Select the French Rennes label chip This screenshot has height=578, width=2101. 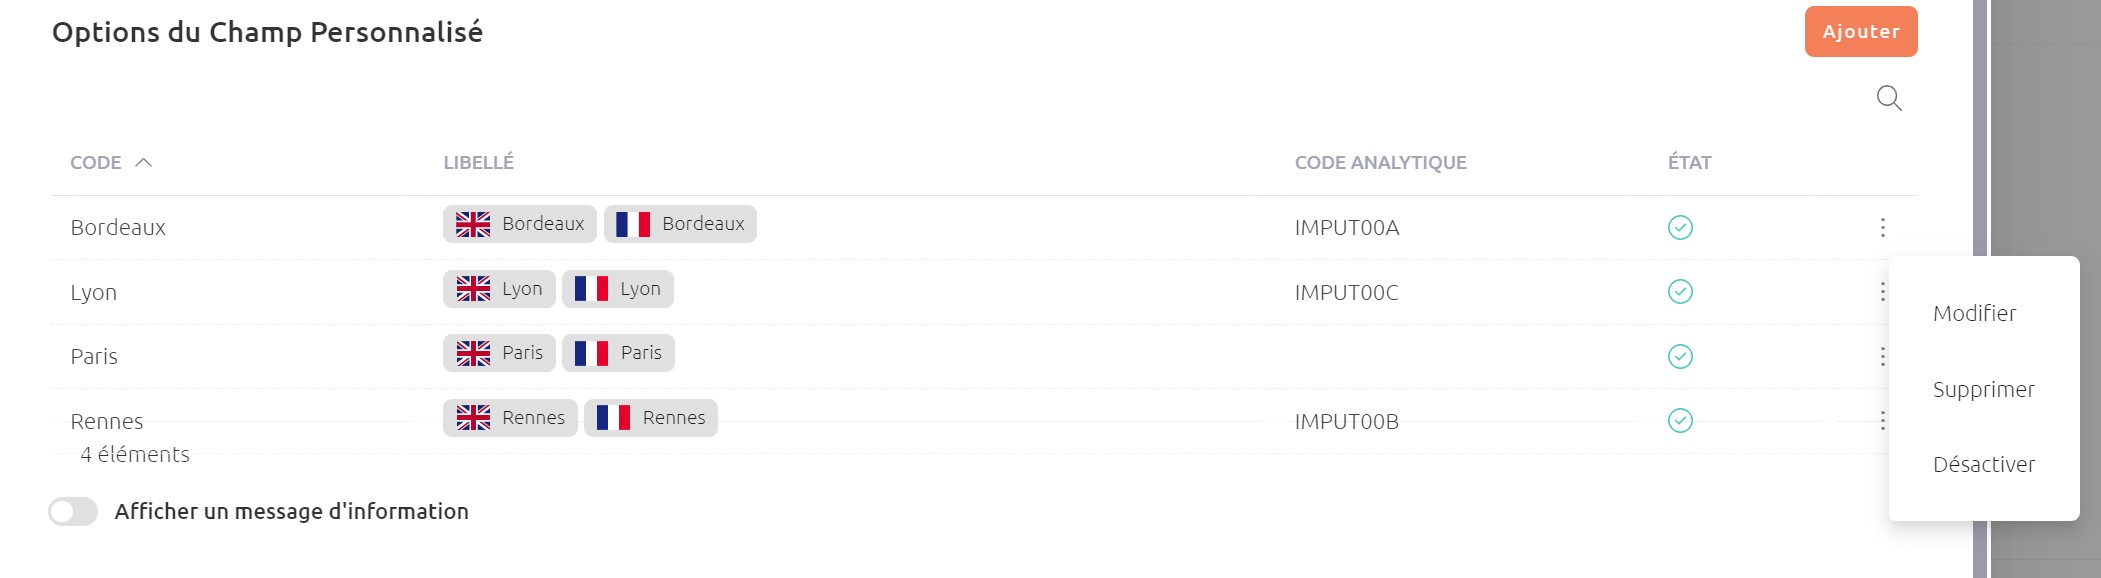coord(651,418)
